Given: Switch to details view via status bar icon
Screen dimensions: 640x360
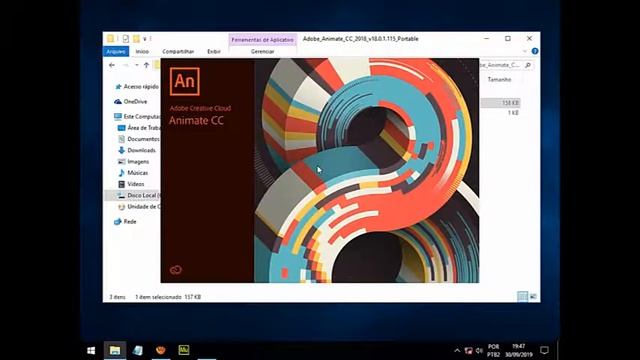Looking at the screenshot, I should 522,296.
